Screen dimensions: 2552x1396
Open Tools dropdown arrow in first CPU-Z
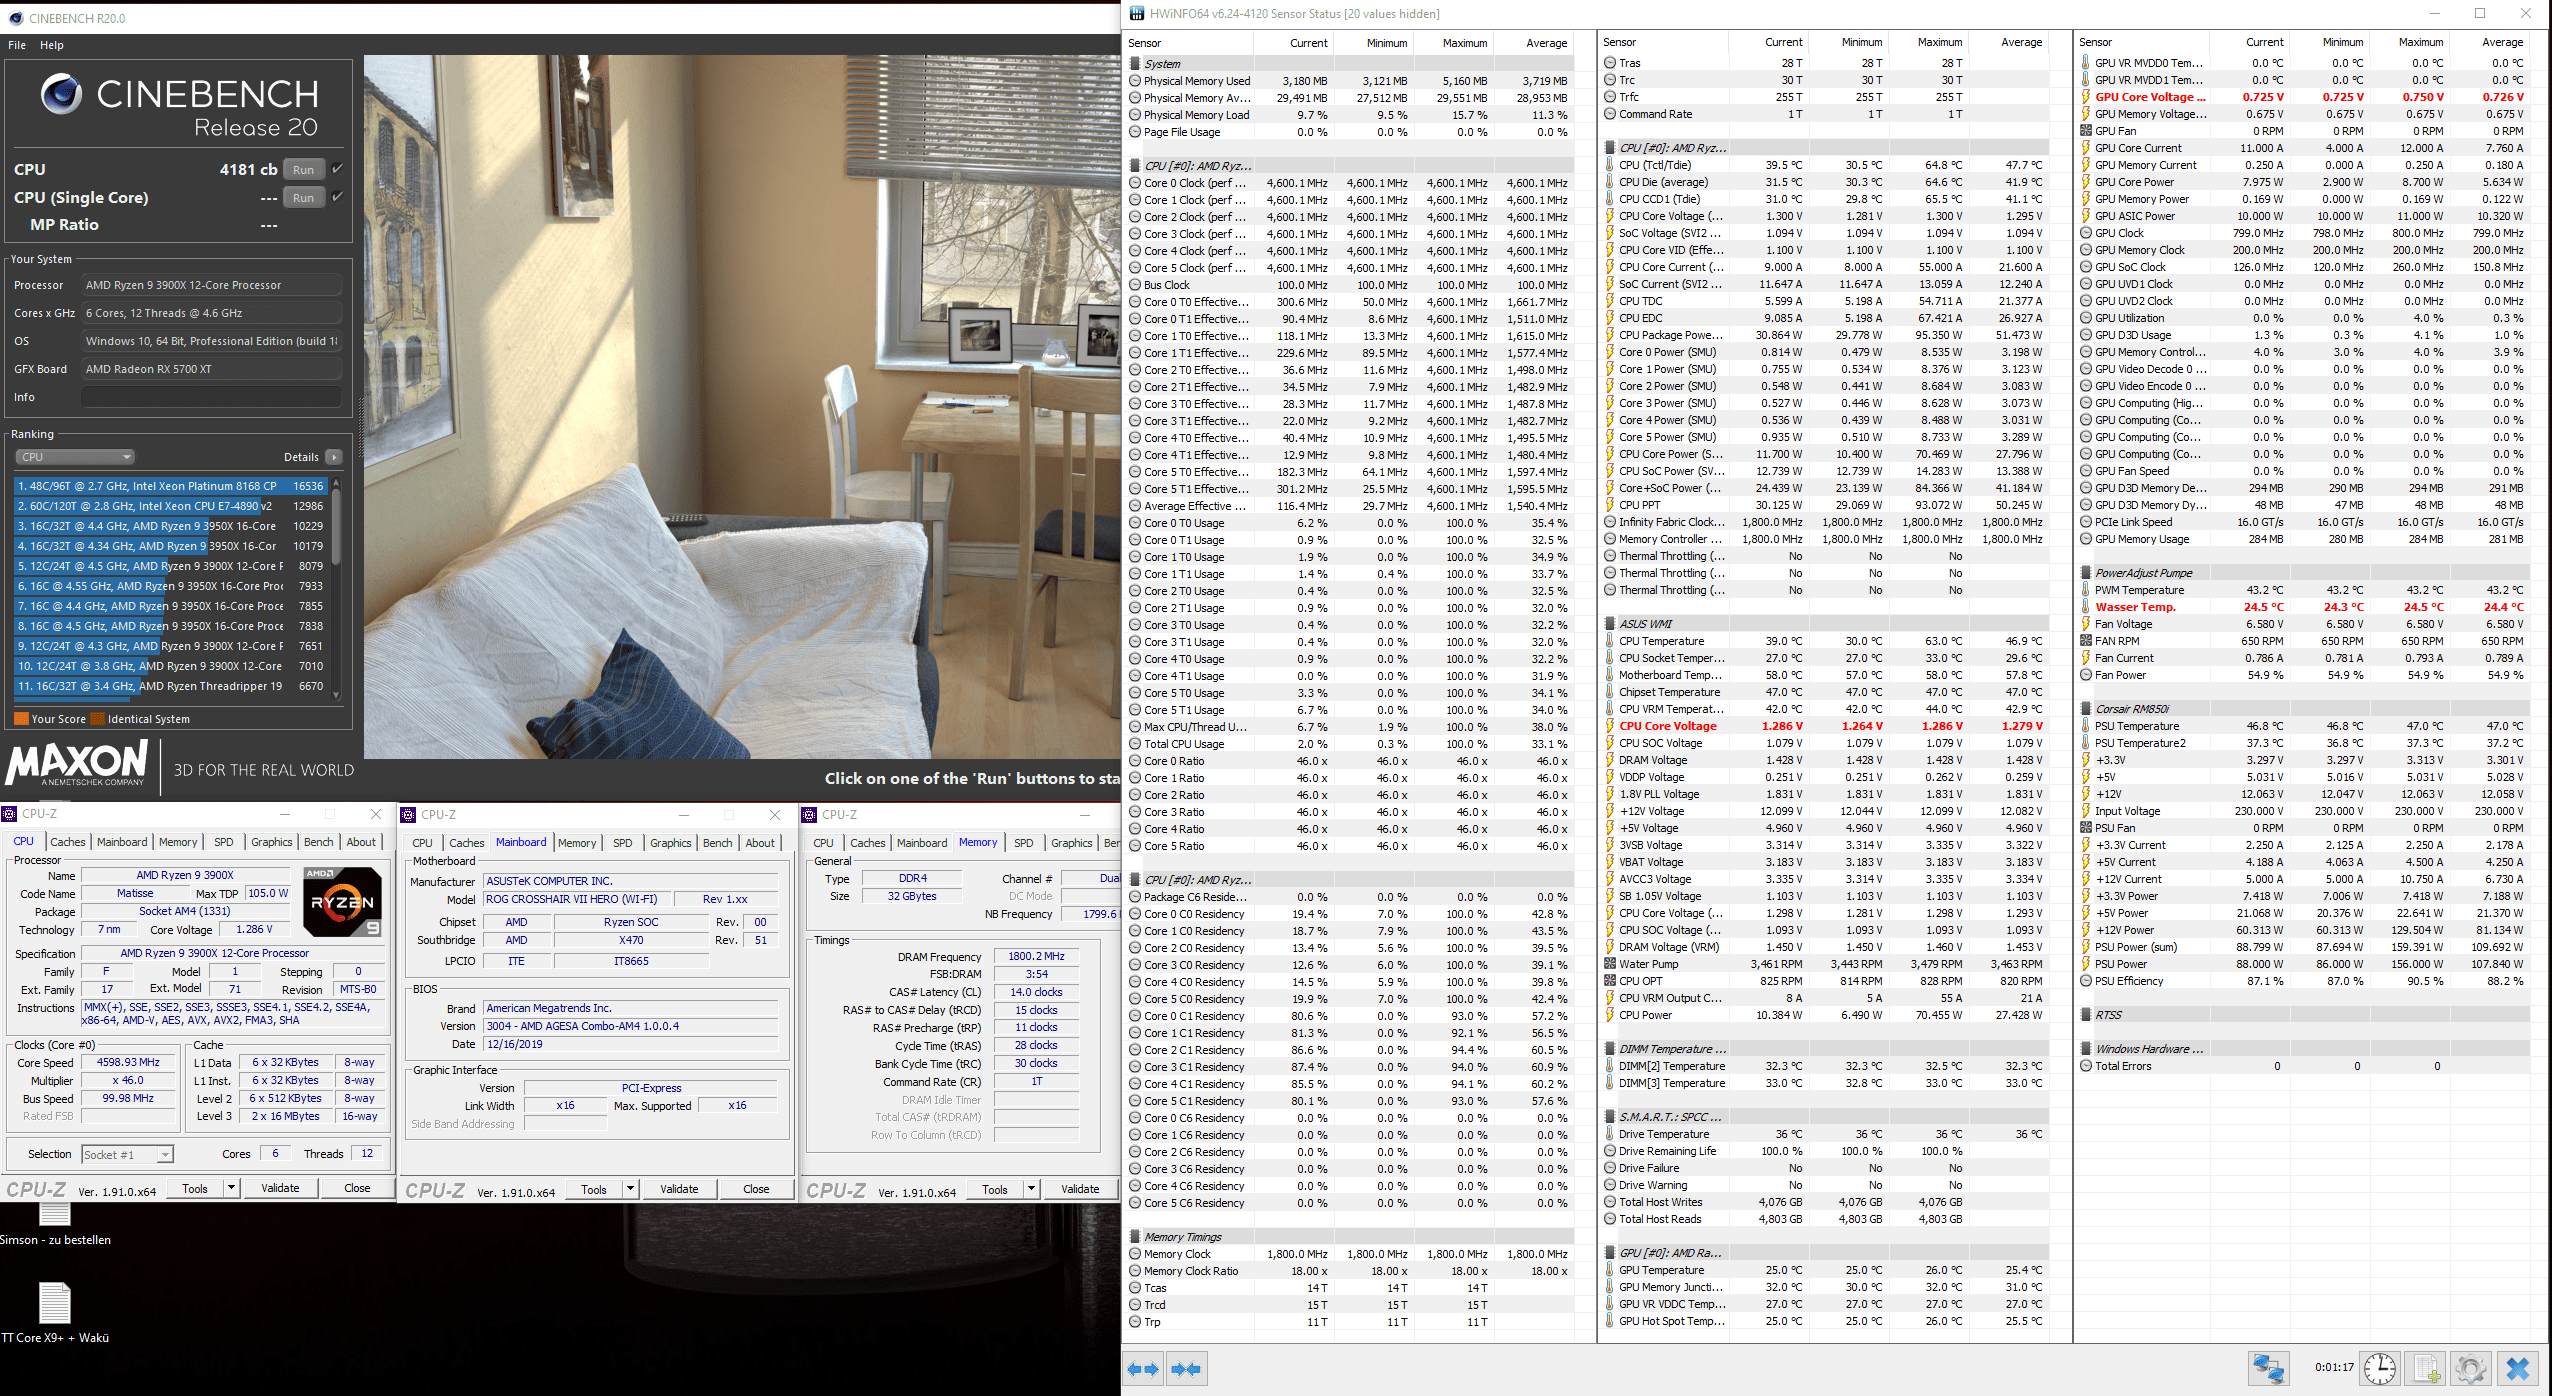pos(231,1188)
